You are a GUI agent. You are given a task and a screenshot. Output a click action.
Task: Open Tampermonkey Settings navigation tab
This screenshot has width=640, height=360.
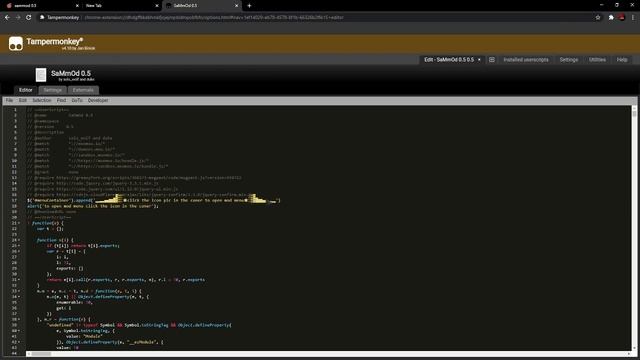[569, 60]
